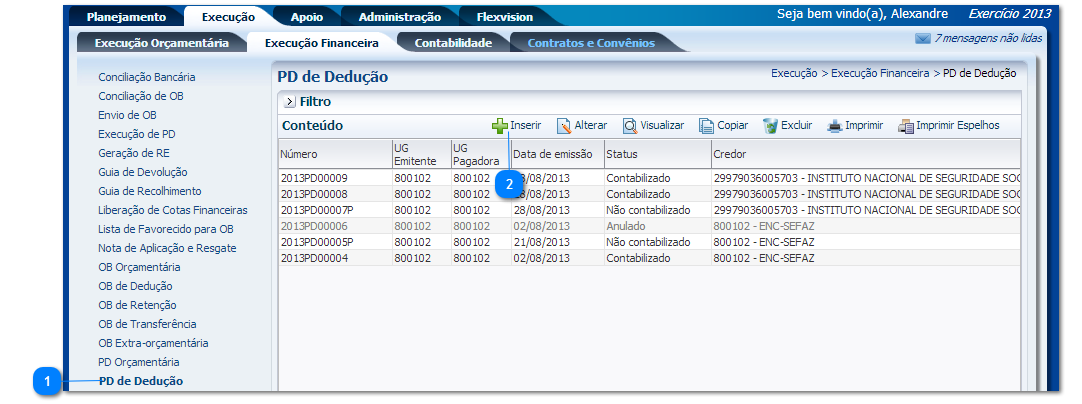Image resolution: width=1082 pixels, height=404 pixels.
Task: Click the Imprimir printer icon
Action: [835, 126]
